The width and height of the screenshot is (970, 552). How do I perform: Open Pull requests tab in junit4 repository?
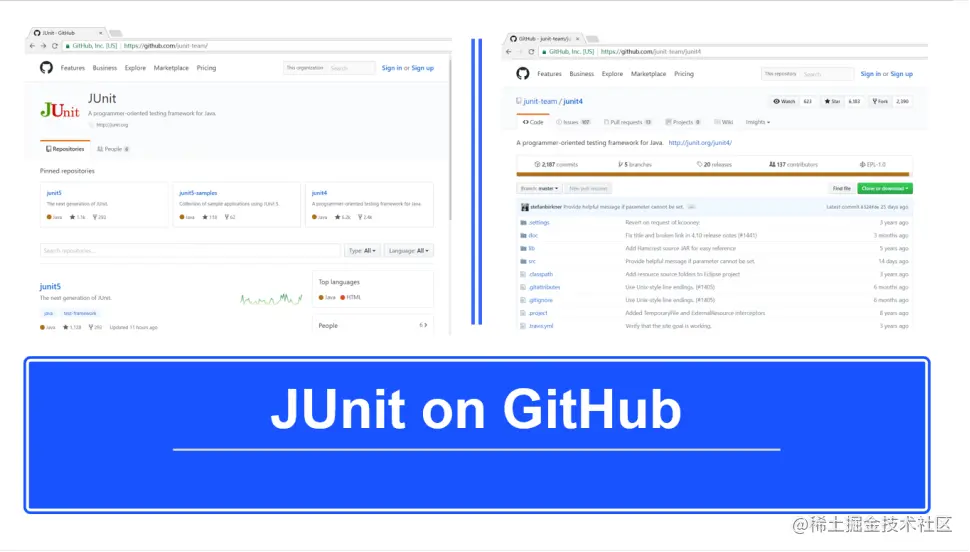pyautogui.click(x=628, y=123)
